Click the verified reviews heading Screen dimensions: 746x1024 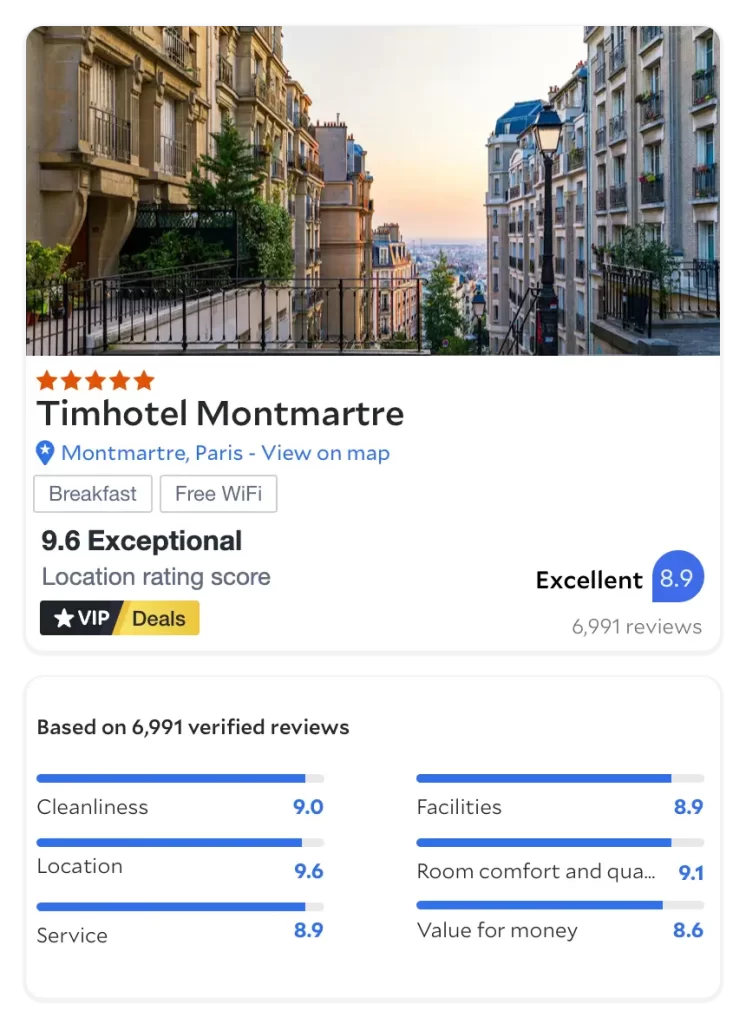pos(193,727)
